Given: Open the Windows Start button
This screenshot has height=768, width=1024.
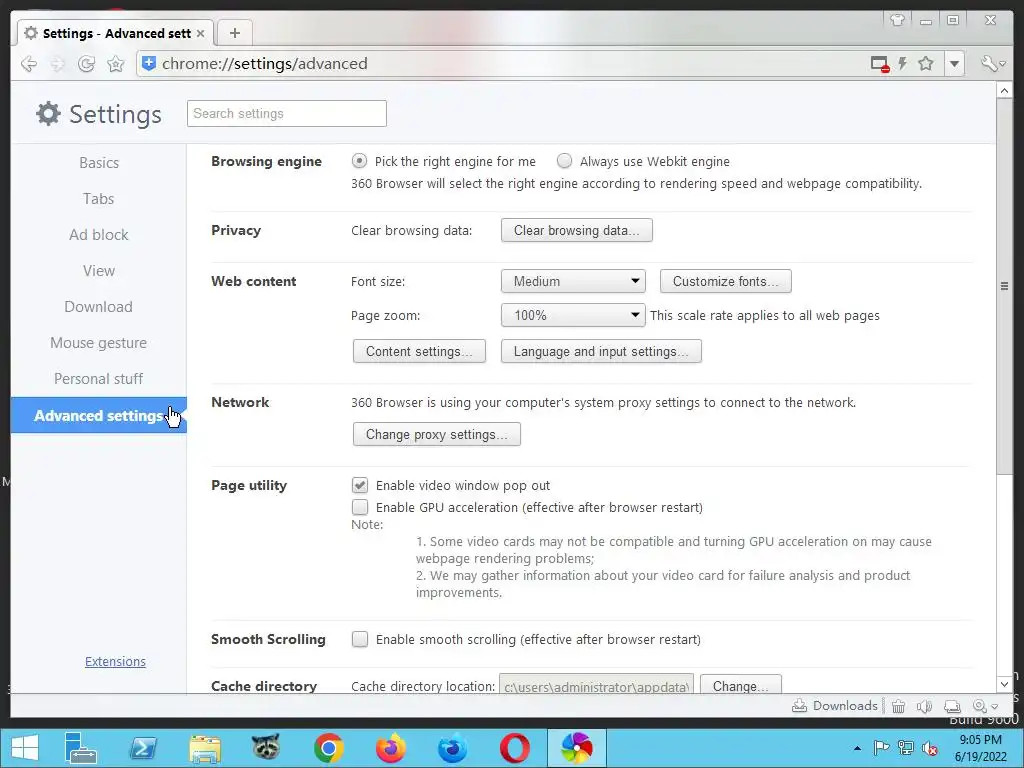Looking at the screenshot, I should pyautogui.click(x=25, y=748).
